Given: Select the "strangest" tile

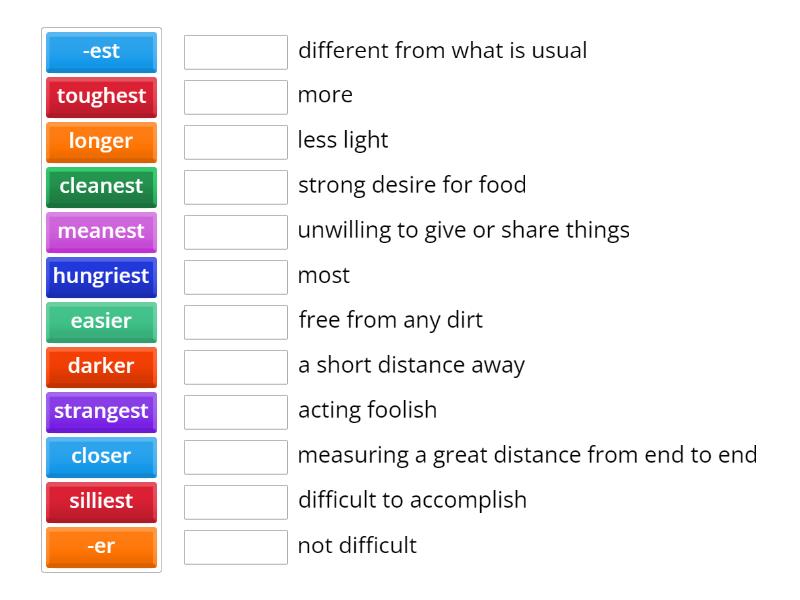Looking at the screenshot, I should 100,412.
